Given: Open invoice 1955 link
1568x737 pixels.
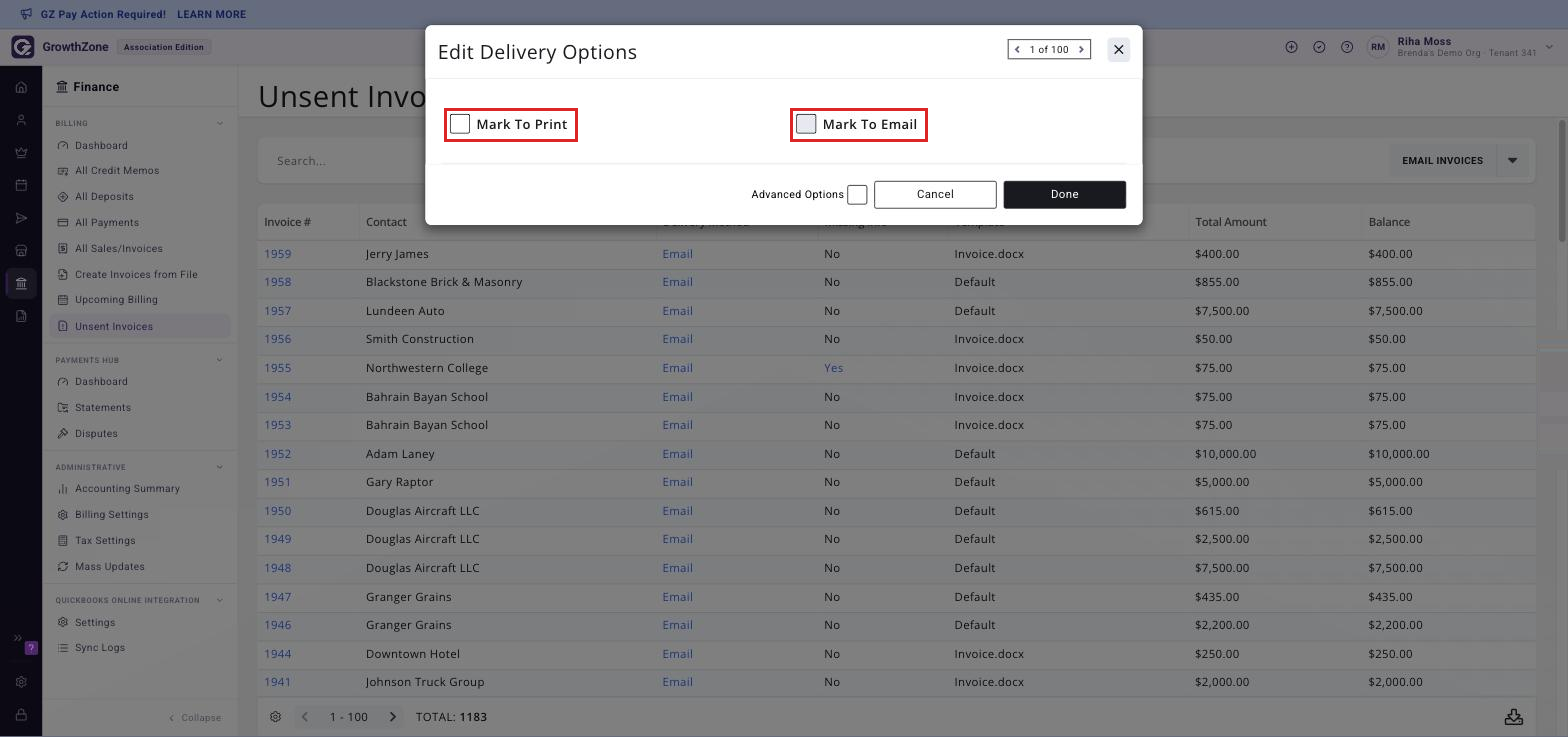Looking at the screenshot, I should point(277,368).
